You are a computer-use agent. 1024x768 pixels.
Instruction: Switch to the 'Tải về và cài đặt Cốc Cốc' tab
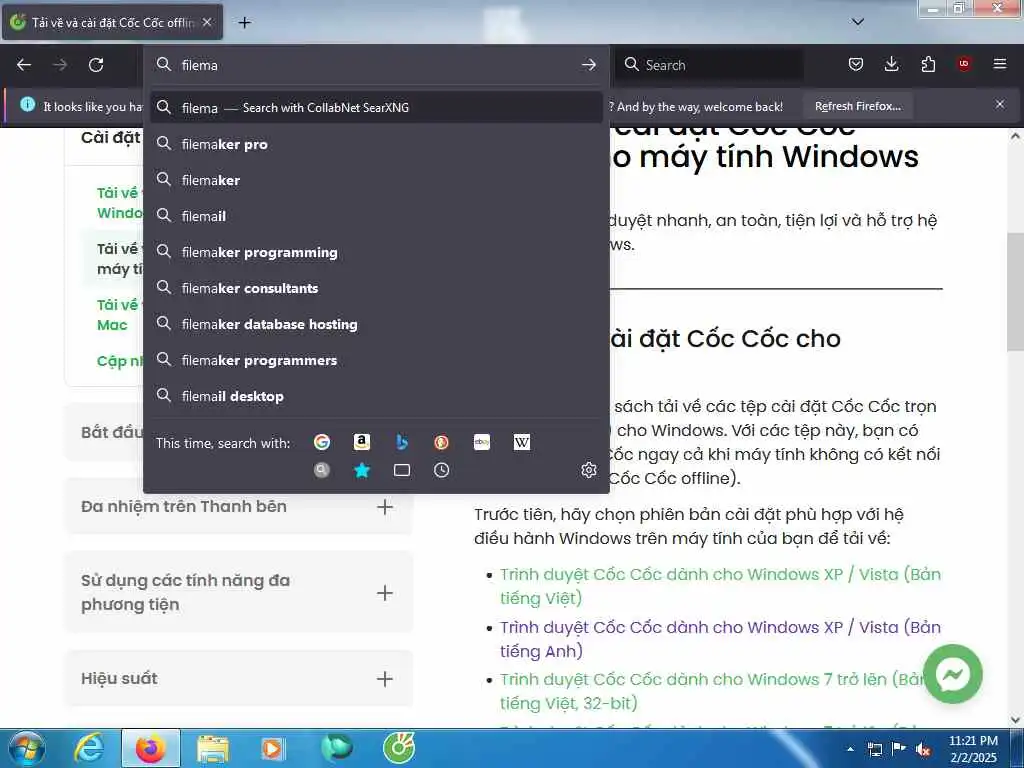pos(112,23)
